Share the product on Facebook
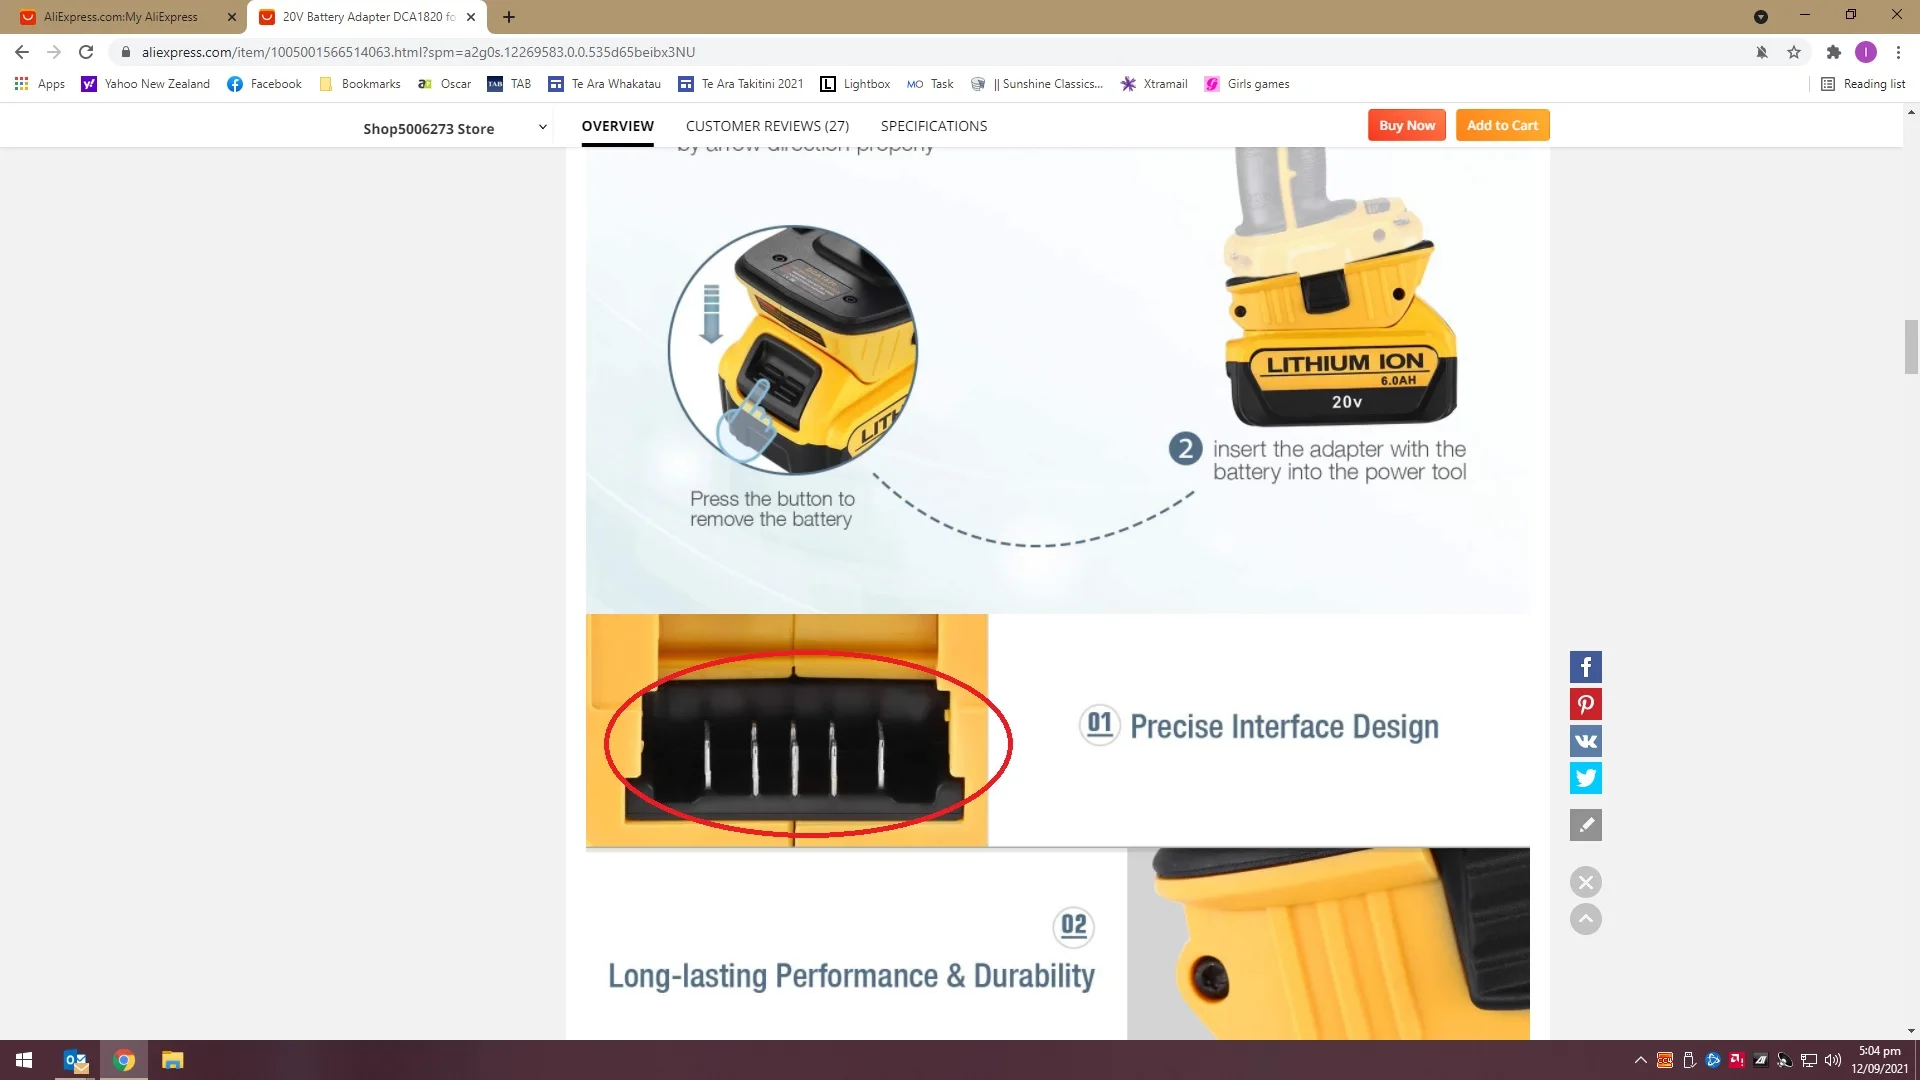 (1585, 667)
